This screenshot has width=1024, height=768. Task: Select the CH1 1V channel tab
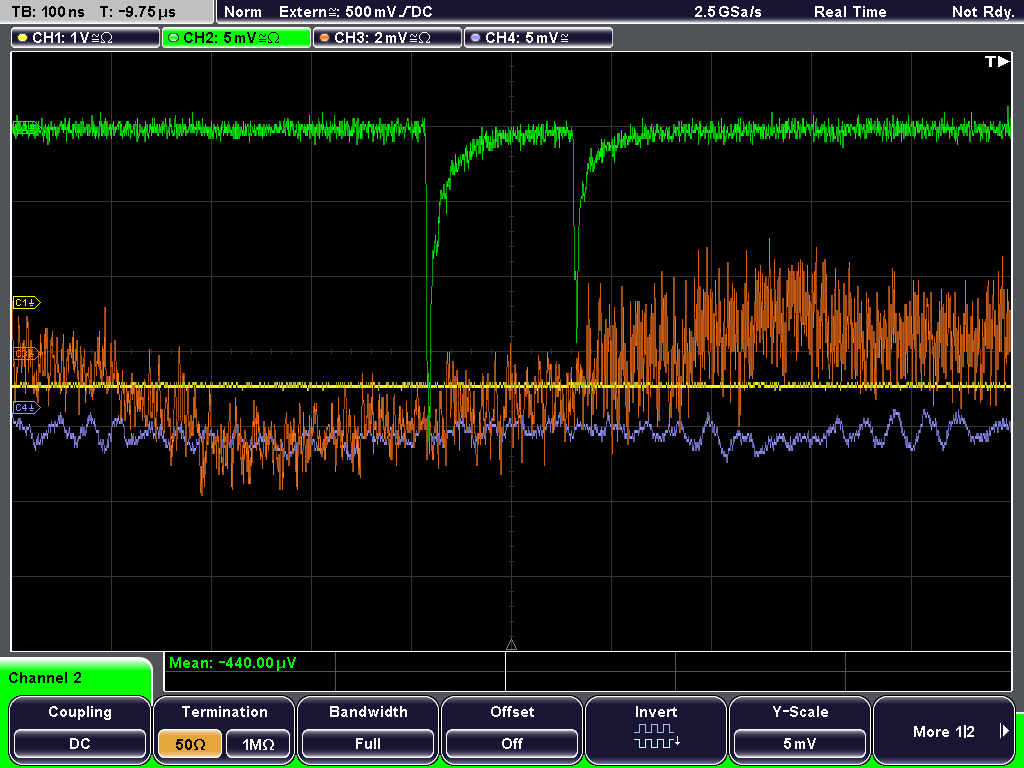click(86, 38)
